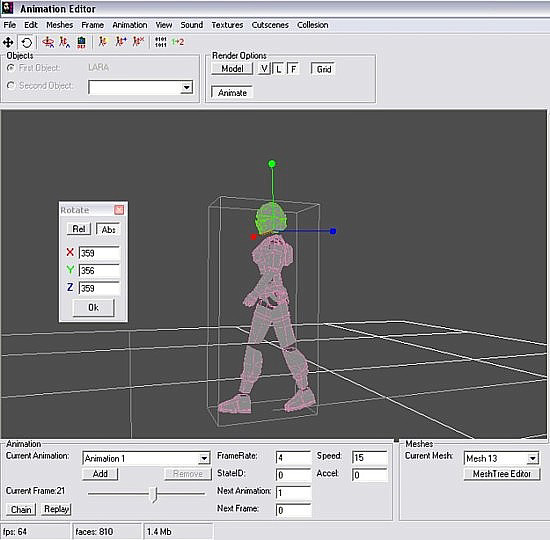The width and height of the screenshot is (550, 540).
Task: Click the X rotation input field
Action: [99, 253]
